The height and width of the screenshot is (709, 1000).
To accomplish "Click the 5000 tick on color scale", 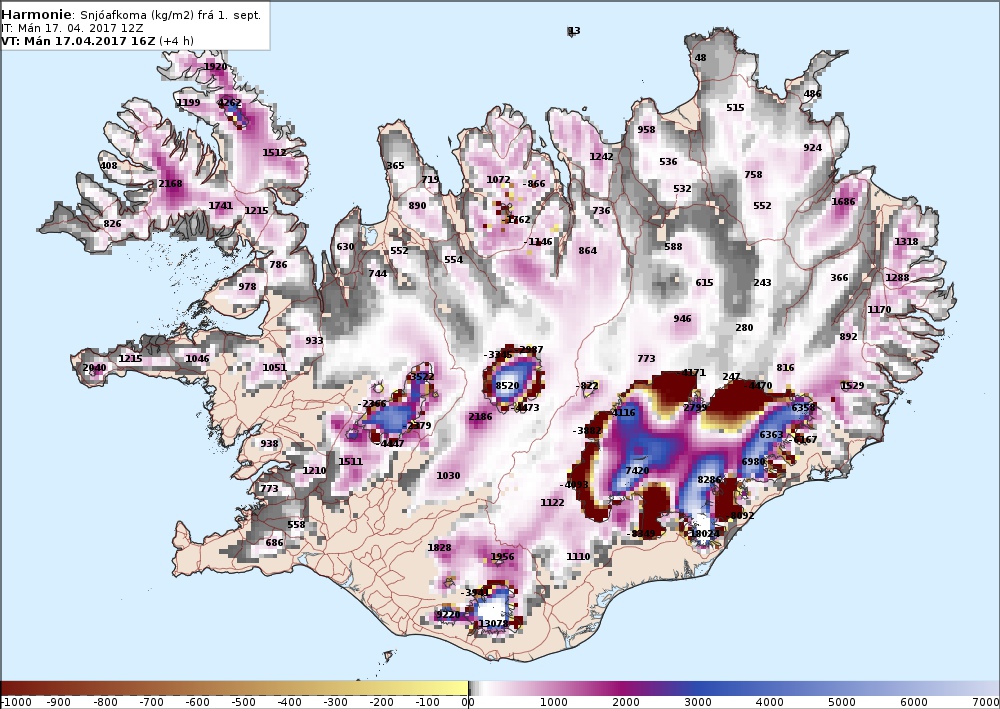I will (x=841, y=702).
